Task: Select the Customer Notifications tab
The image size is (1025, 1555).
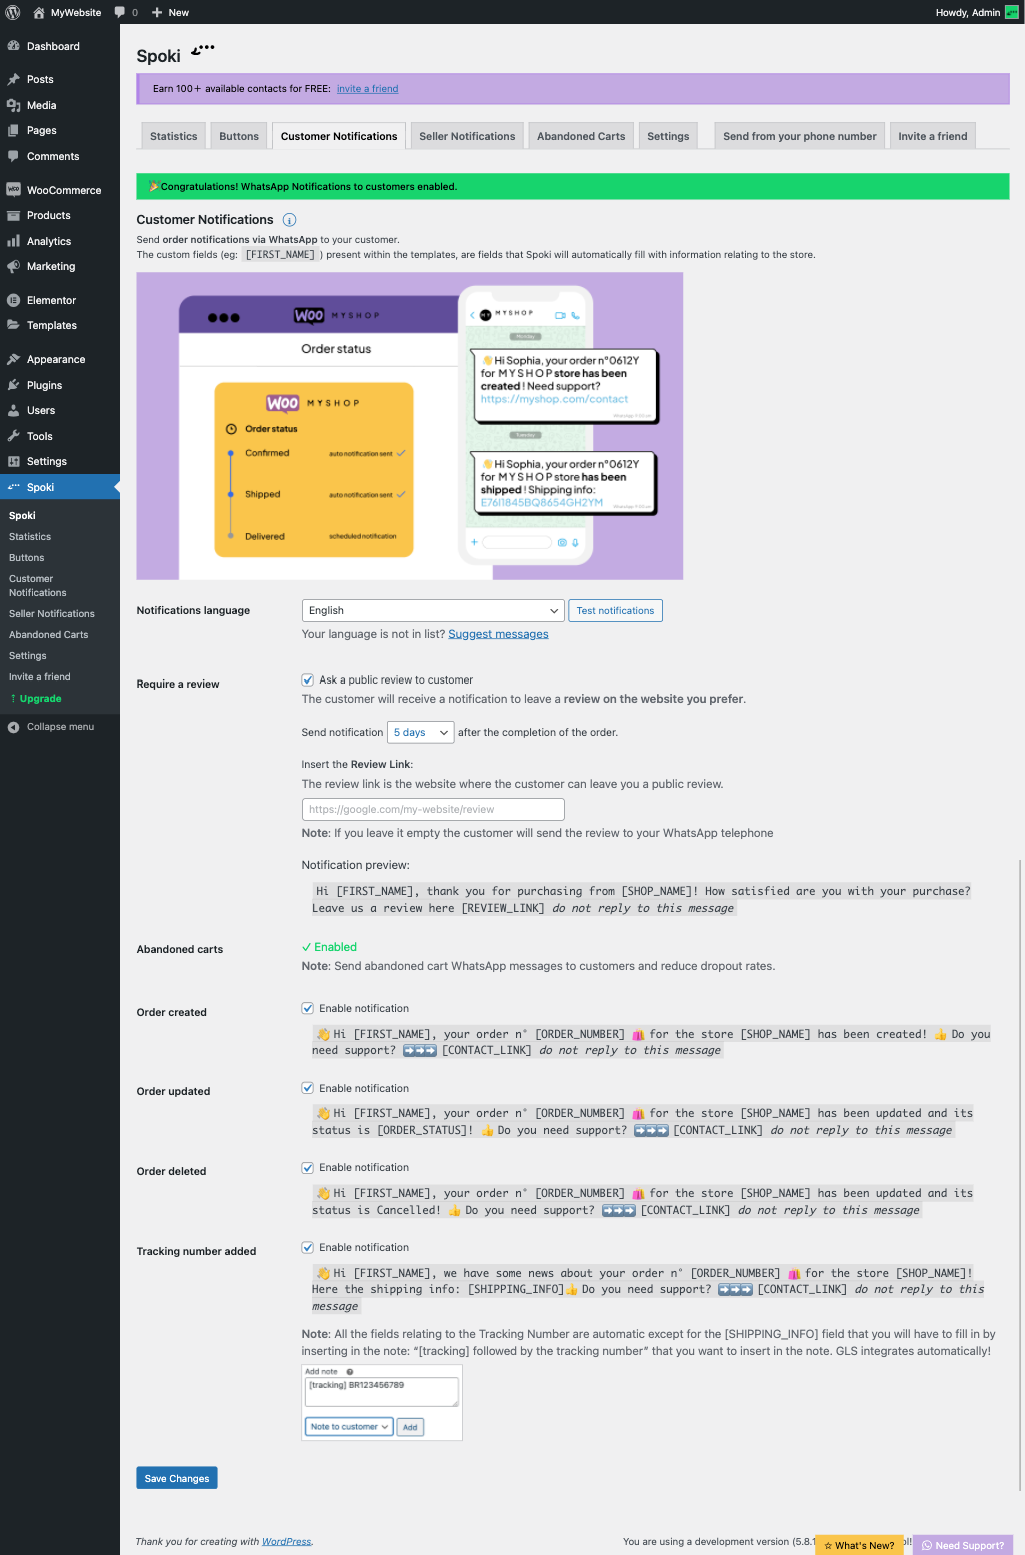Action: coord(339,136)
